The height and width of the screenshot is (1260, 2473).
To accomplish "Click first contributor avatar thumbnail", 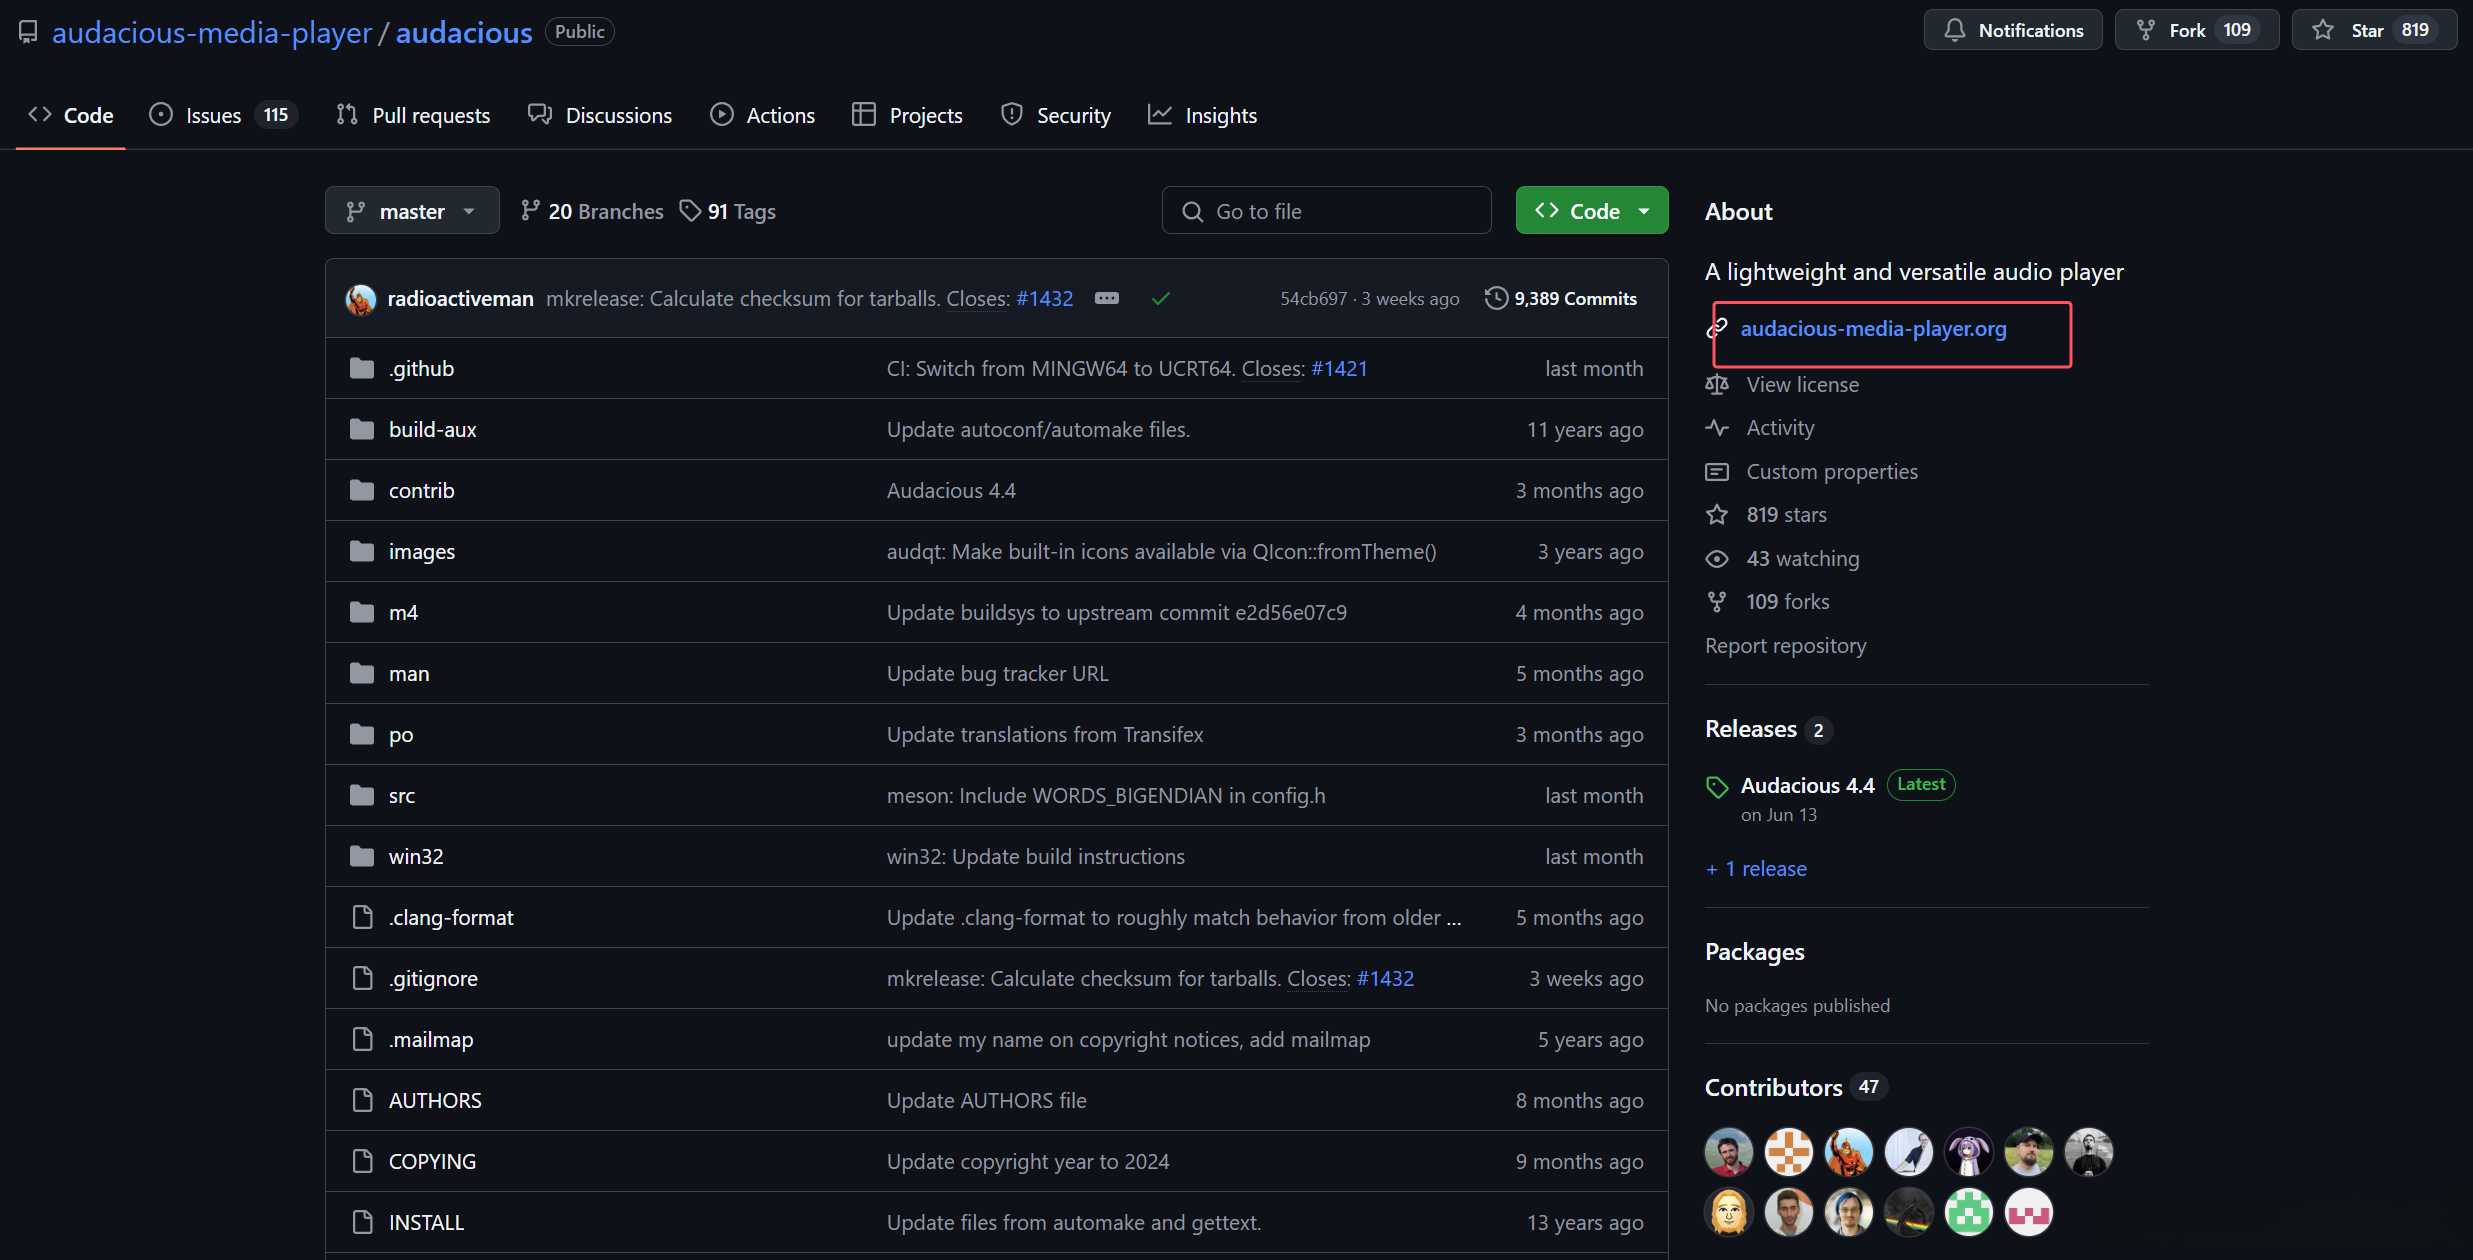I will (1728, 1152).
